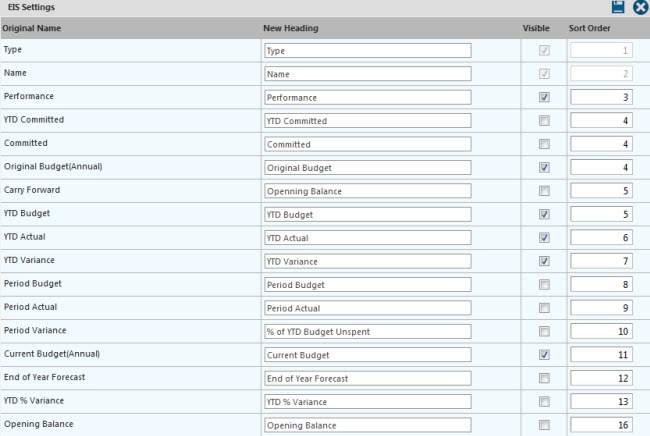Close the EIS Settings dialog
Viewport: 650px width, 436px height.
click(x=640, y=7)
